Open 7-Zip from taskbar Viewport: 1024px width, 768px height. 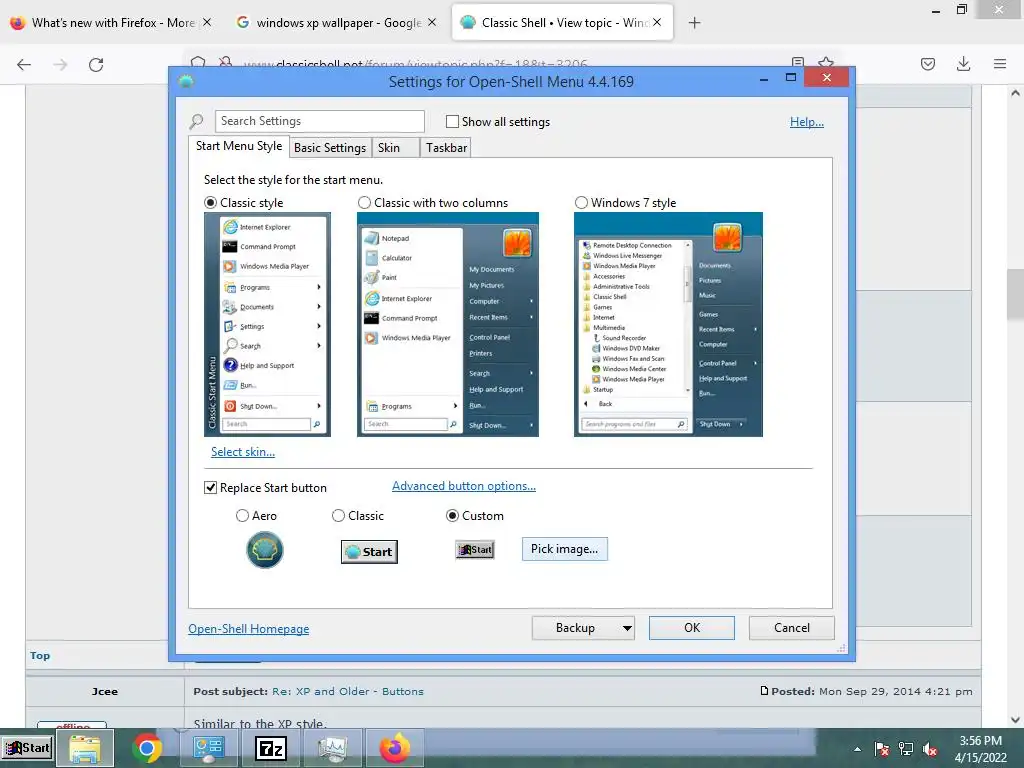pyautogui.click(x=270, y=748)
